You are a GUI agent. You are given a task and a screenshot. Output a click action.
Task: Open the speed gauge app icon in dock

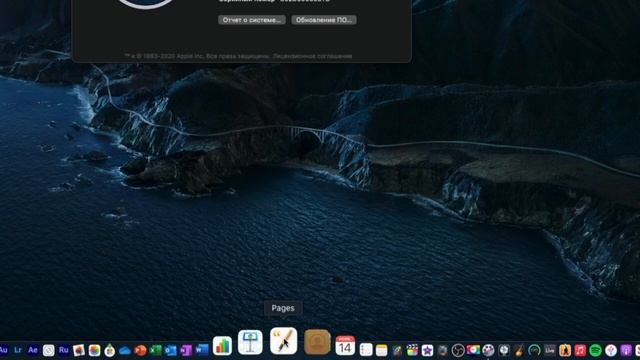[x=534, y=350]
